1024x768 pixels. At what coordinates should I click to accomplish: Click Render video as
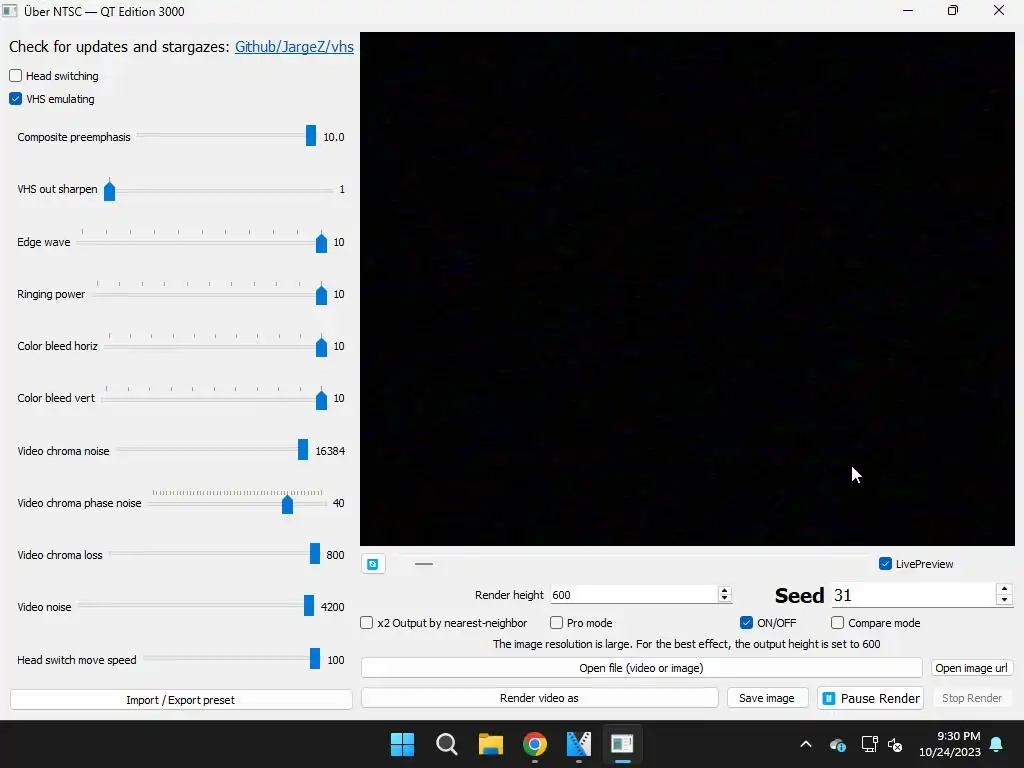(539, 698)
